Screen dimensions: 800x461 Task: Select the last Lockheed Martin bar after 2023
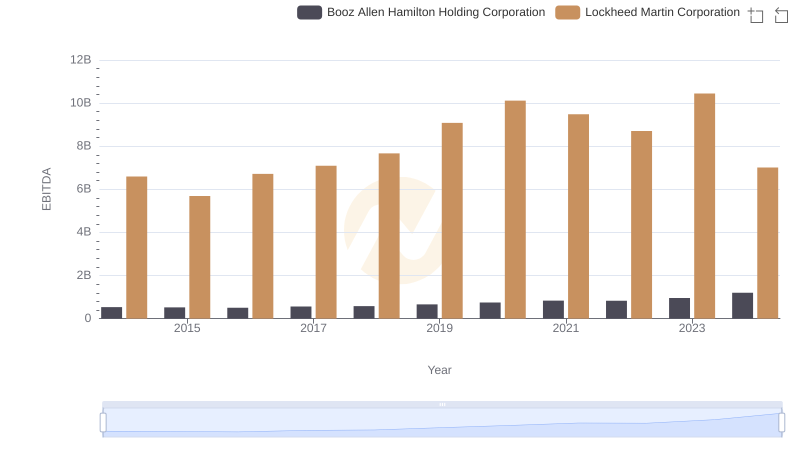[x=767, y=243]
